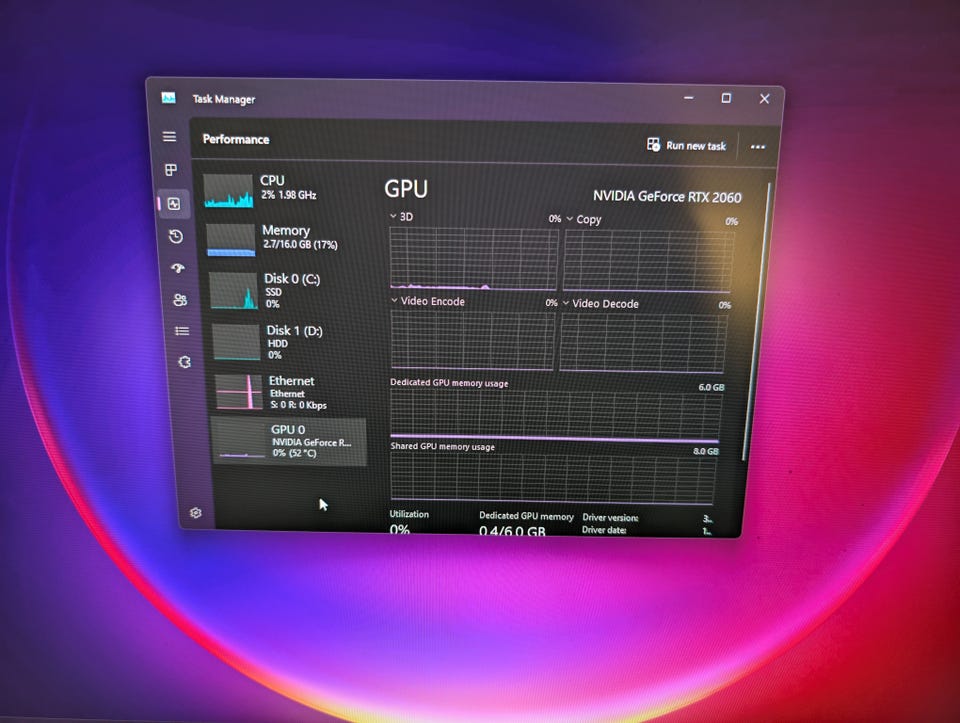The image size is (960, 723).
Task: Click the Utilization label
Action: click(409, 514)
